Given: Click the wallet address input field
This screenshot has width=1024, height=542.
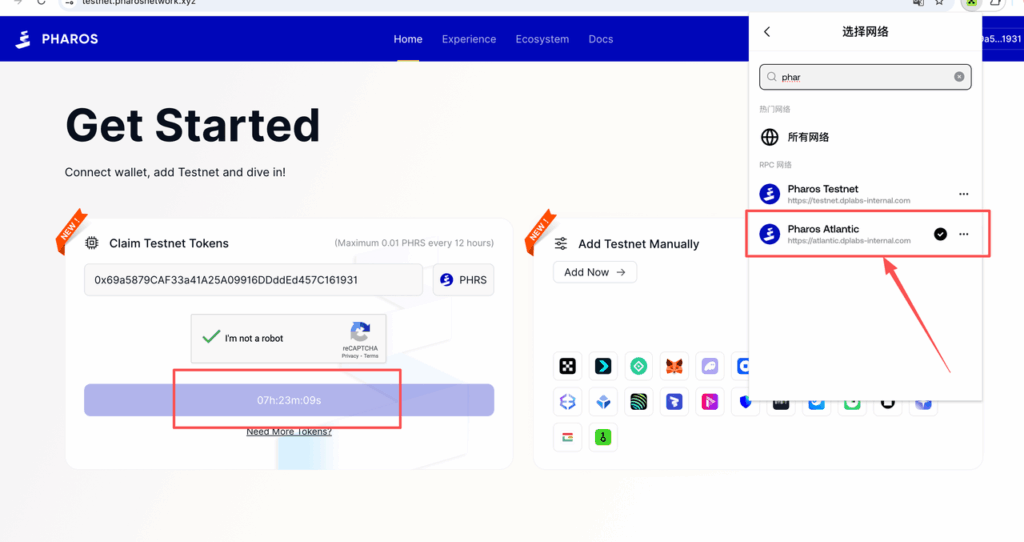Looking at the screenshot, I should [x=253, y=280].
